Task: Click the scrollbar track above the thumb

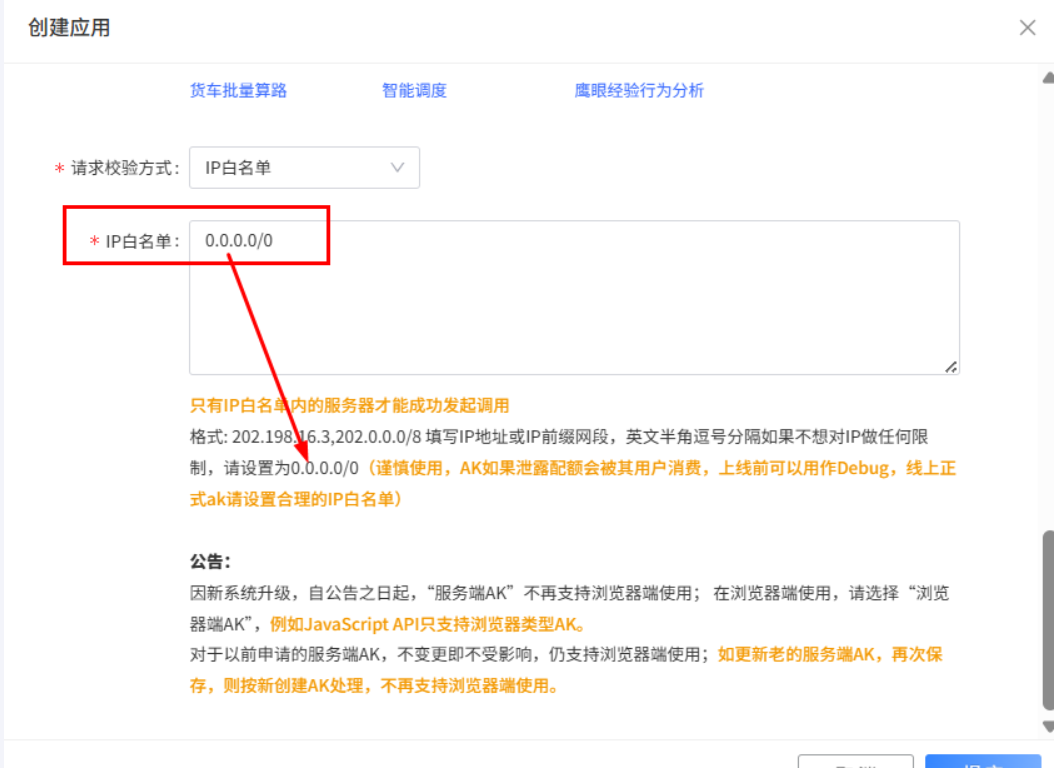Action: 1047,300
